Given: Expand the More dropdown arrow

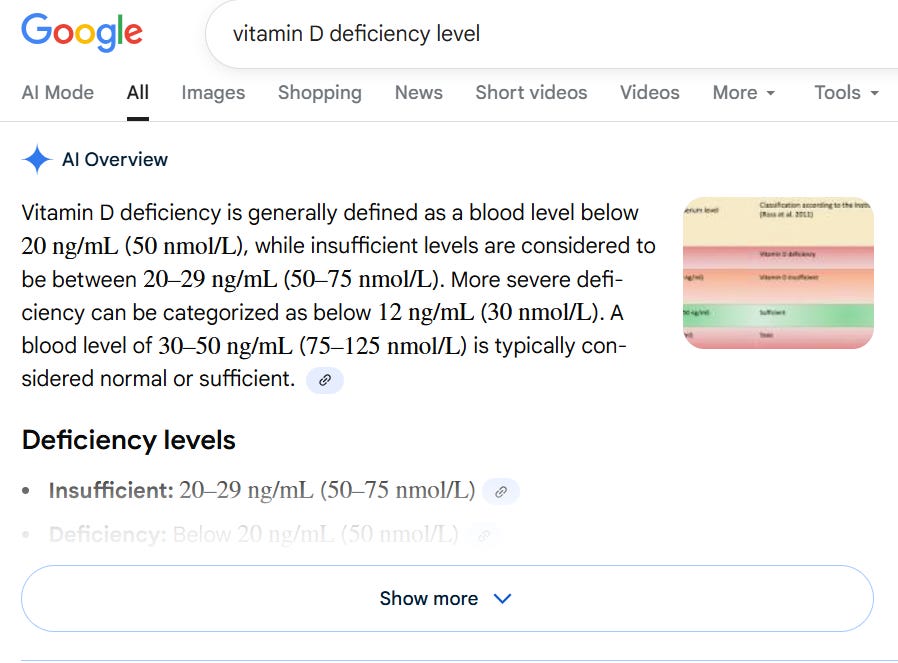Looking at the screenshot, I should tap(771, 93).
